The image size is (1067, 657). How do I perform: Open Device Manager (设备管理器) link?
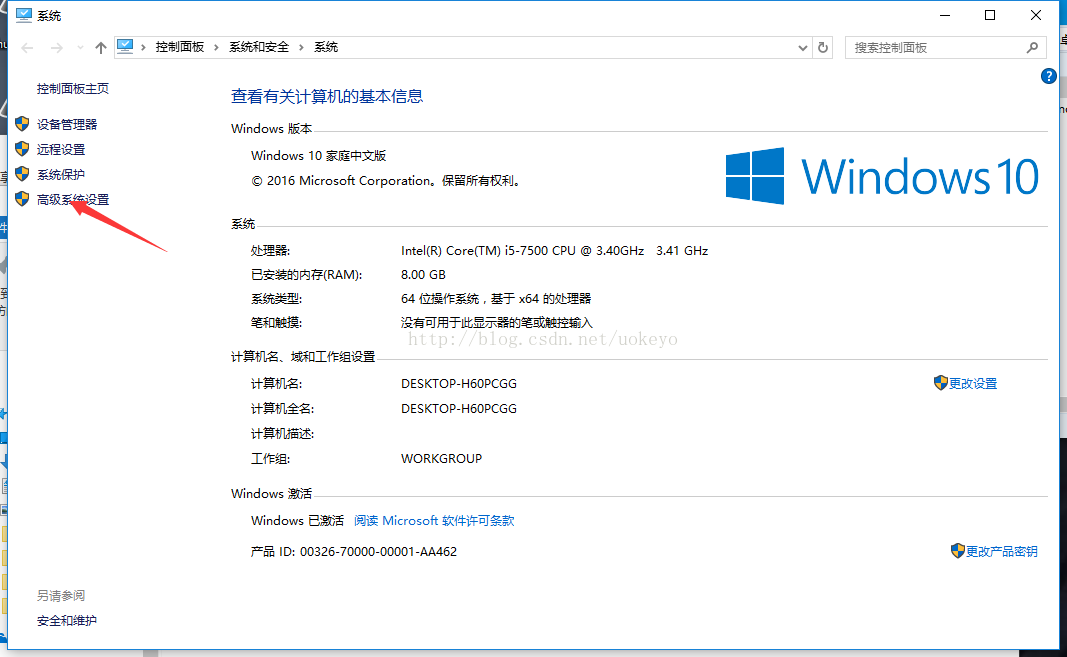[67, 125]
